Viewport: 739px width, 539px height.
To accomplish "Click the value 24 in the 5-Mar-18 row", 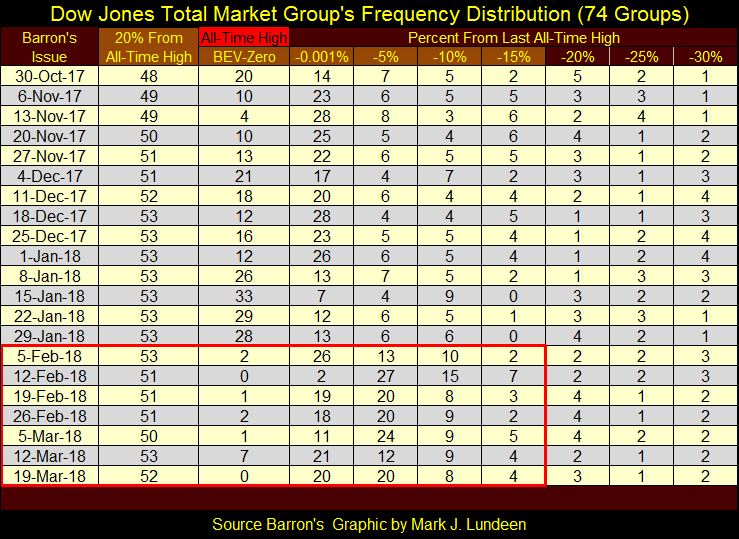I will (x=386, y=435).
